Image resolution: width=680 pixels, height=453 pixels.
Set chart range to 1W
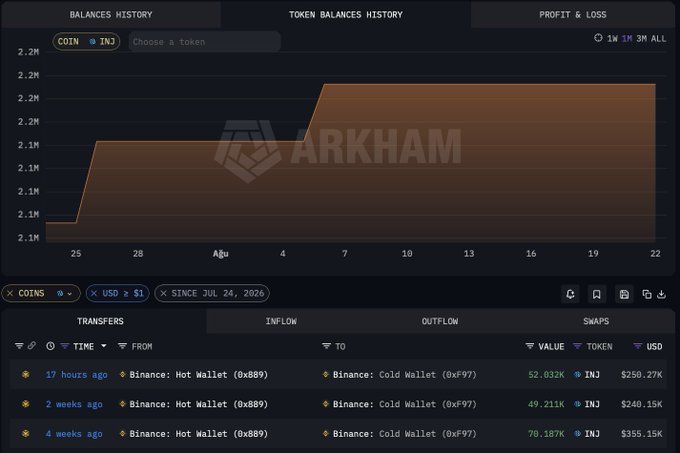(x=612, y=39)
